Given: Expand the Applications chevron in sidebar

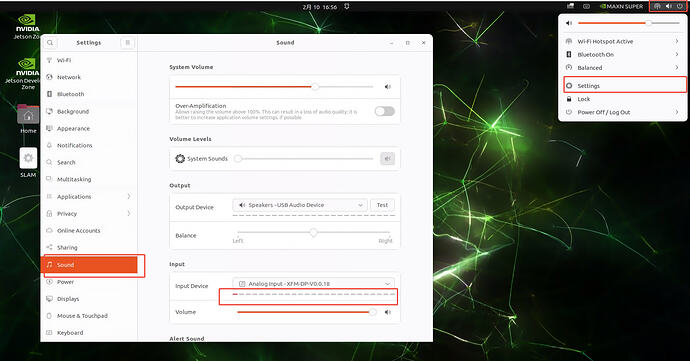Looking at the screenshot, I should coord(128,196).
